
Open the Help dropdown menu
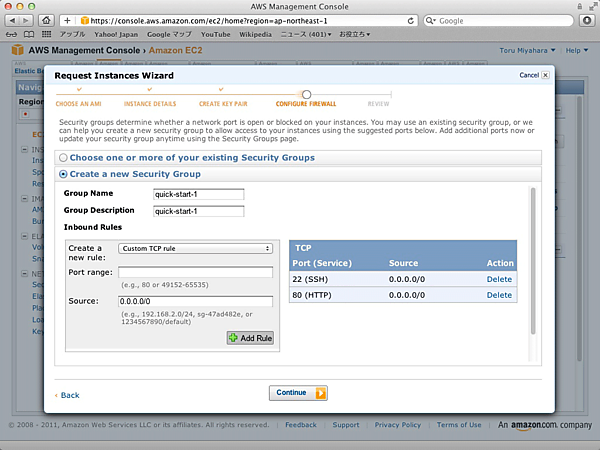[577, 50]
